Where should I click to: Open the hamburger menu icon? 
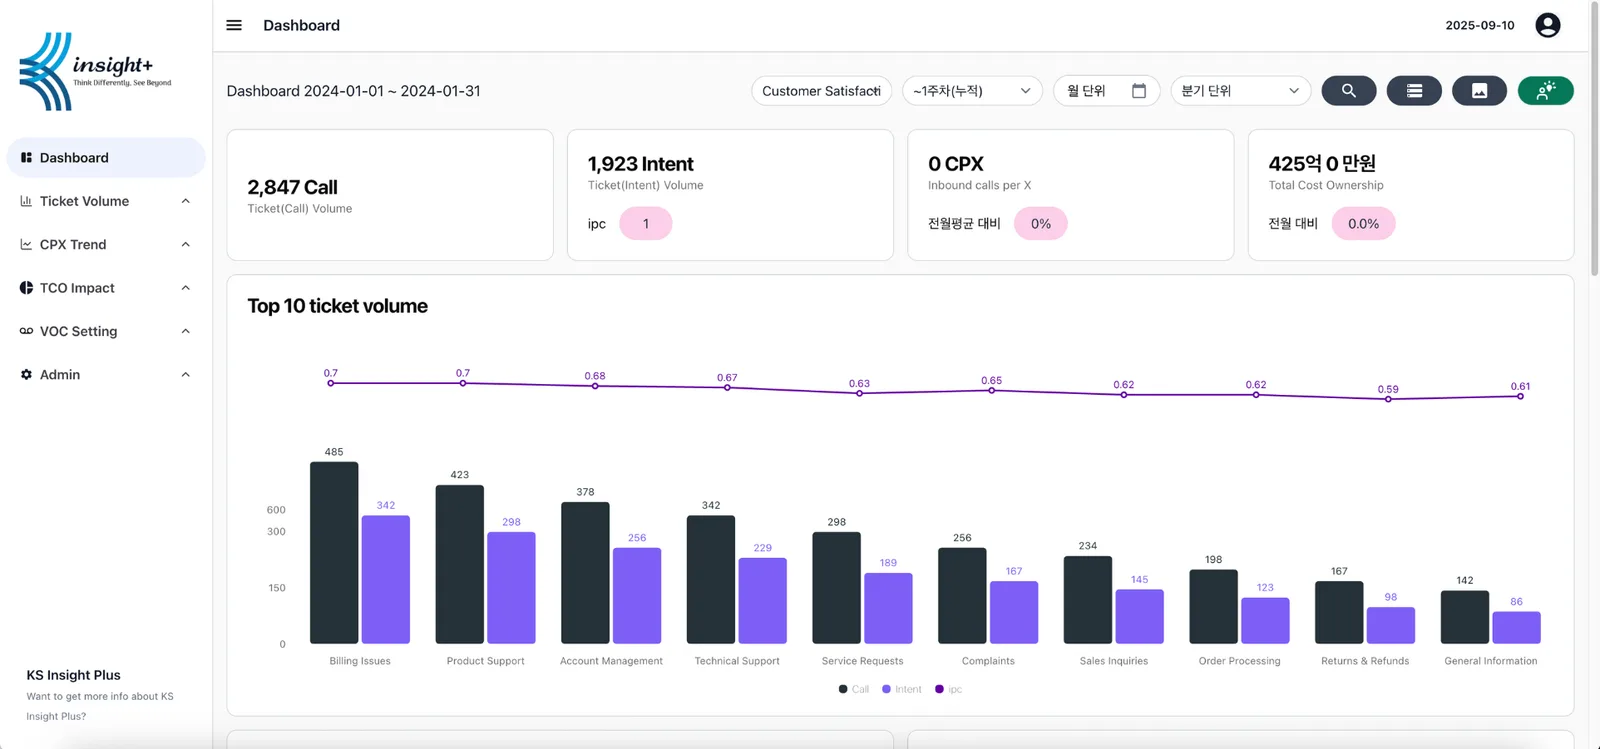pos(234,25)
